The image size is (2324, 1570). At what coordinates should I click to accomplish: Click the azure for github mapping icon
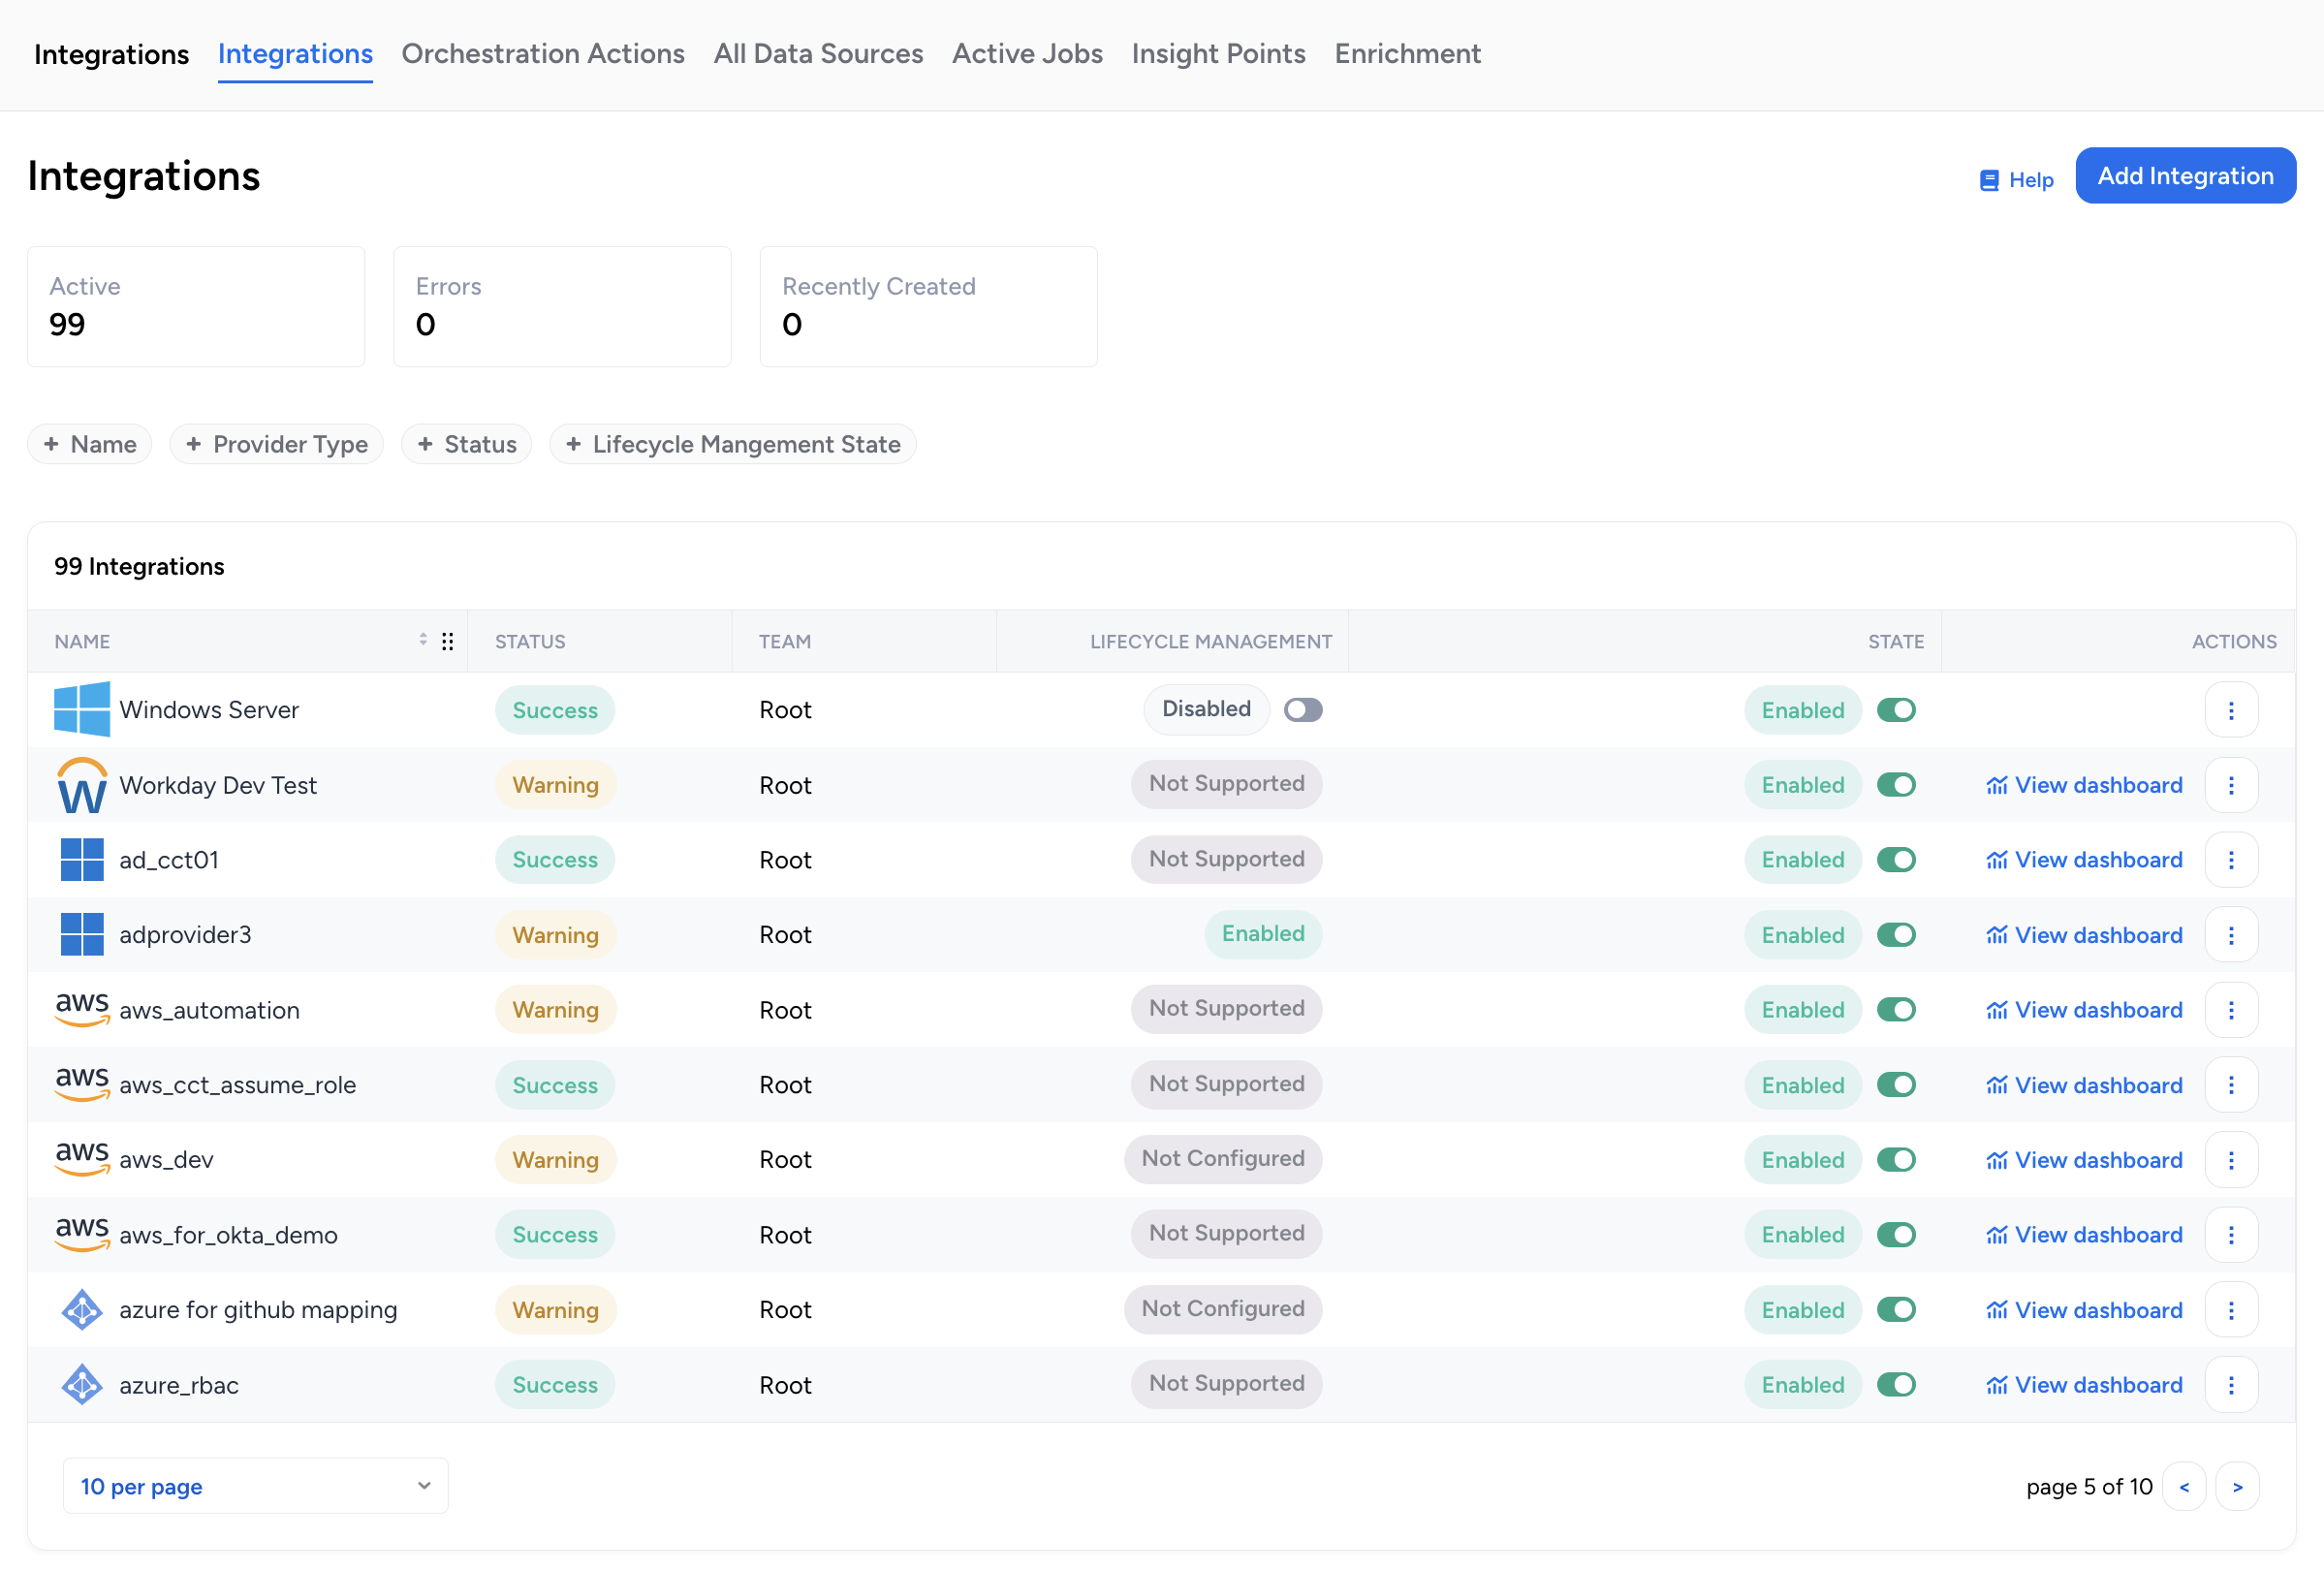point(82,1310)
